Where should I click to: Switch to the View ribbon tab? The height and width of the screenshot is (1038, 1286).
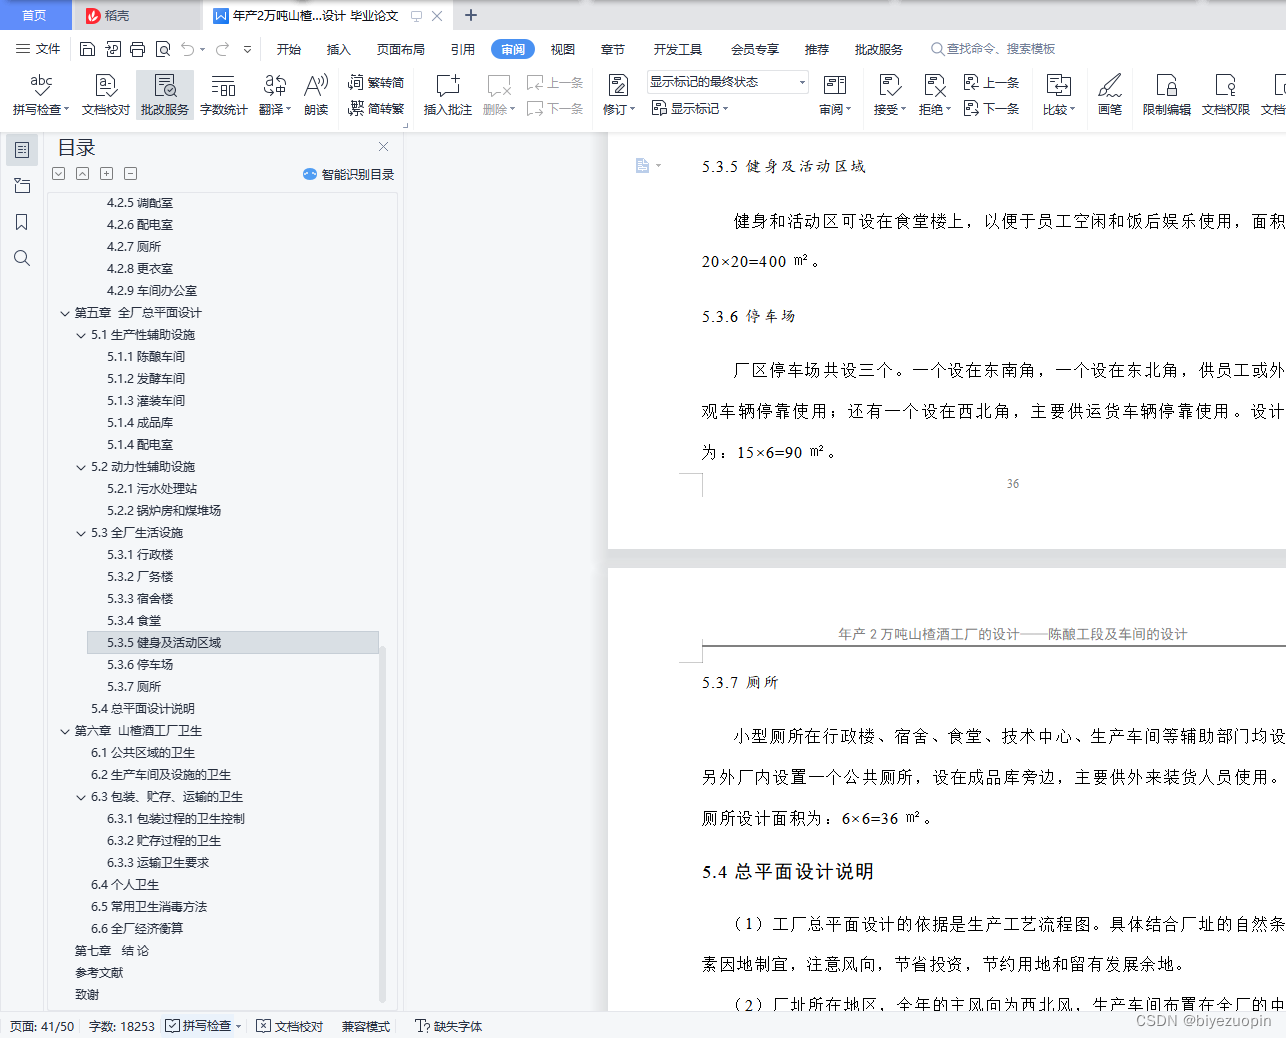563,49
